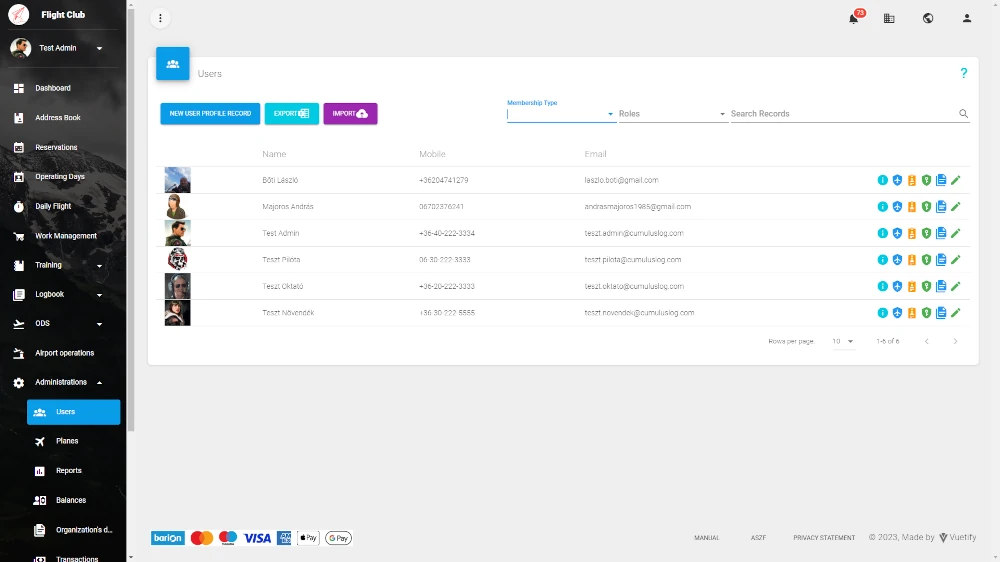
Task: Open documents icon for Majoros András
Action: (941, 207)
